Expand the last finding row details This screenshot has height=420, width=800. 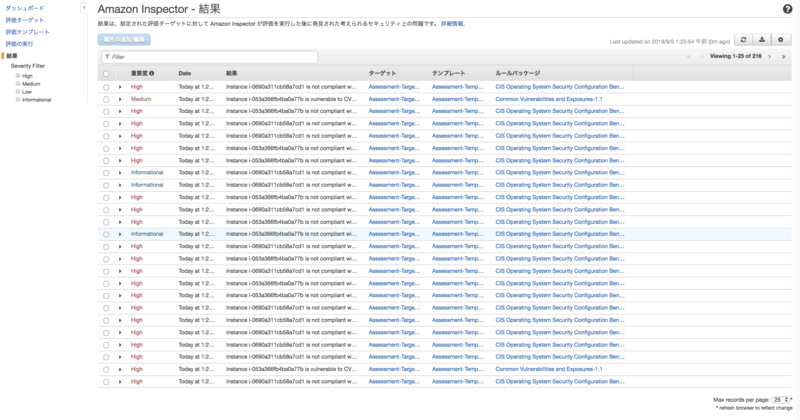120,382
